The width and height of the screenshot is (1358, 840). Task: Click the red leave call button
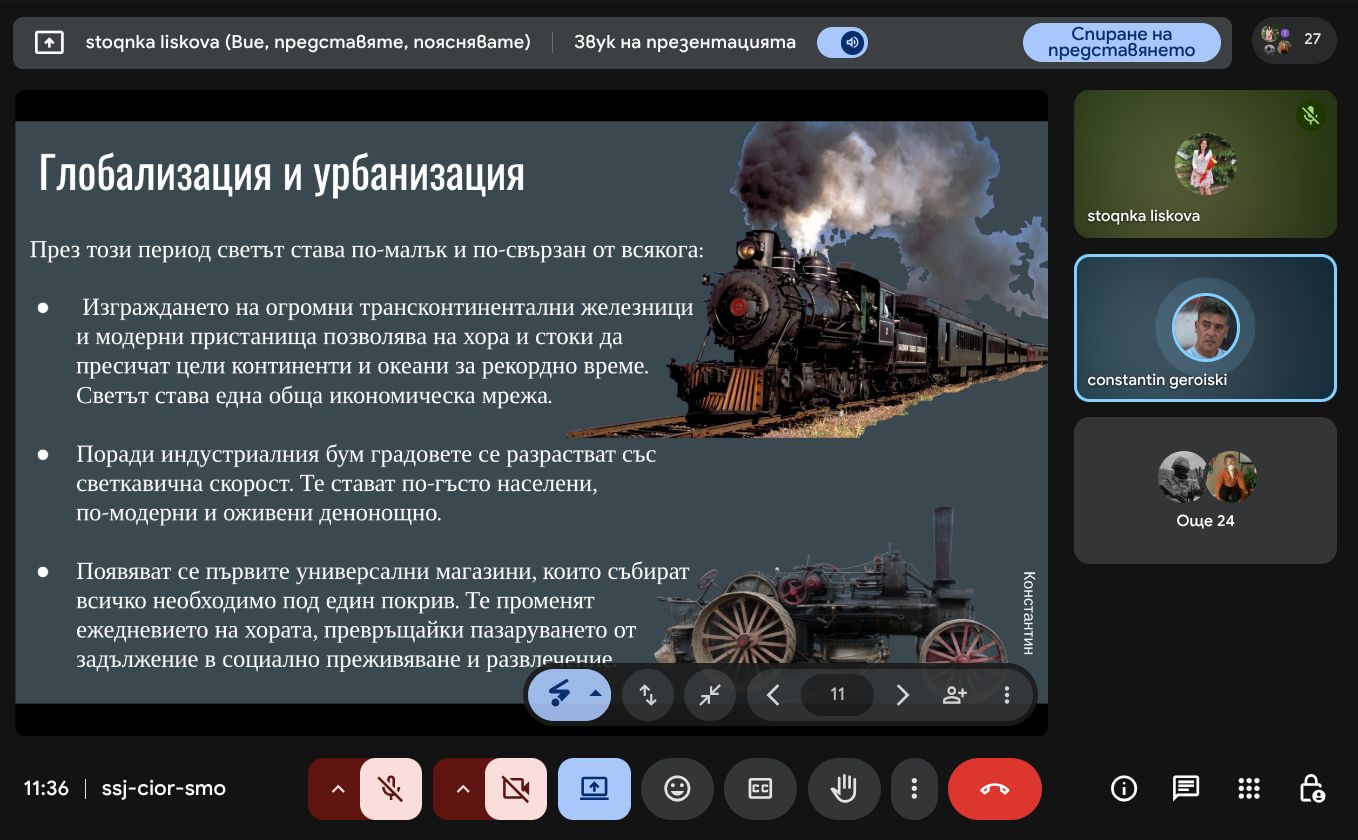(994, 789)
